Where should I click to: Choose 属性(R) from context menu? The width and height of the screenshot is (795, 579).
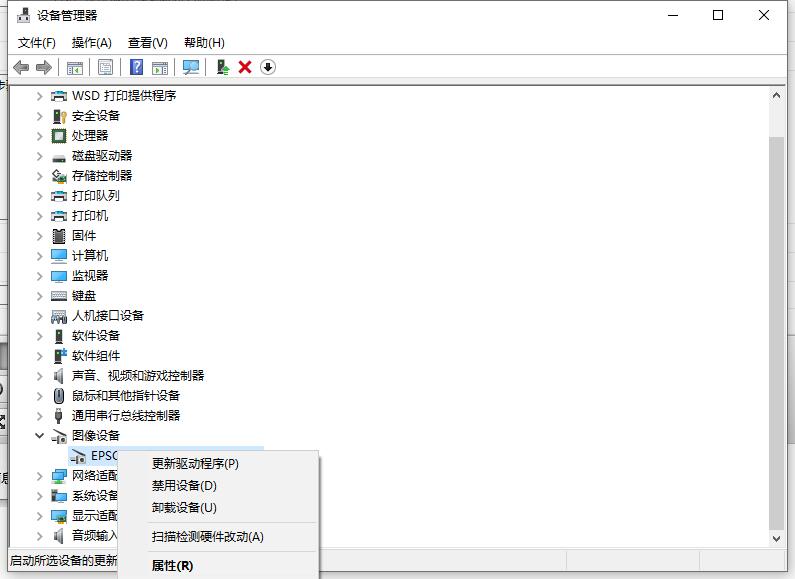click(218, 566)
